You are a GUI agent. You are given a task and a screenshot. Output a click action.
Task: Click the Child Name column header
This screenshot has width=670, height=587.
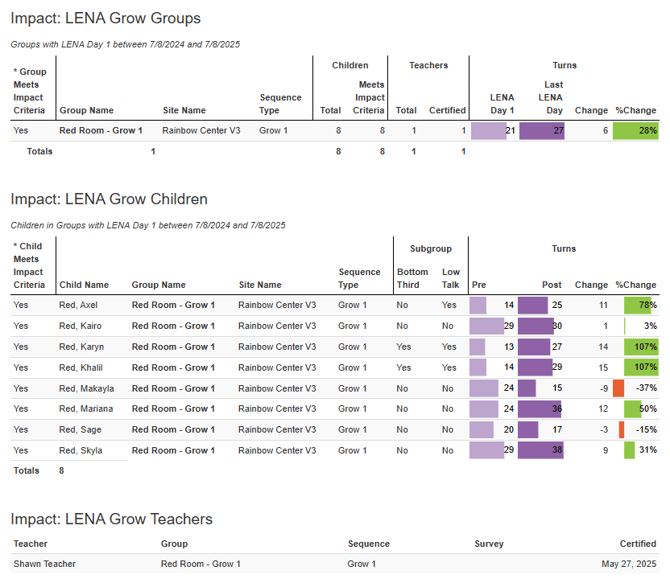(x=83, y=285)
